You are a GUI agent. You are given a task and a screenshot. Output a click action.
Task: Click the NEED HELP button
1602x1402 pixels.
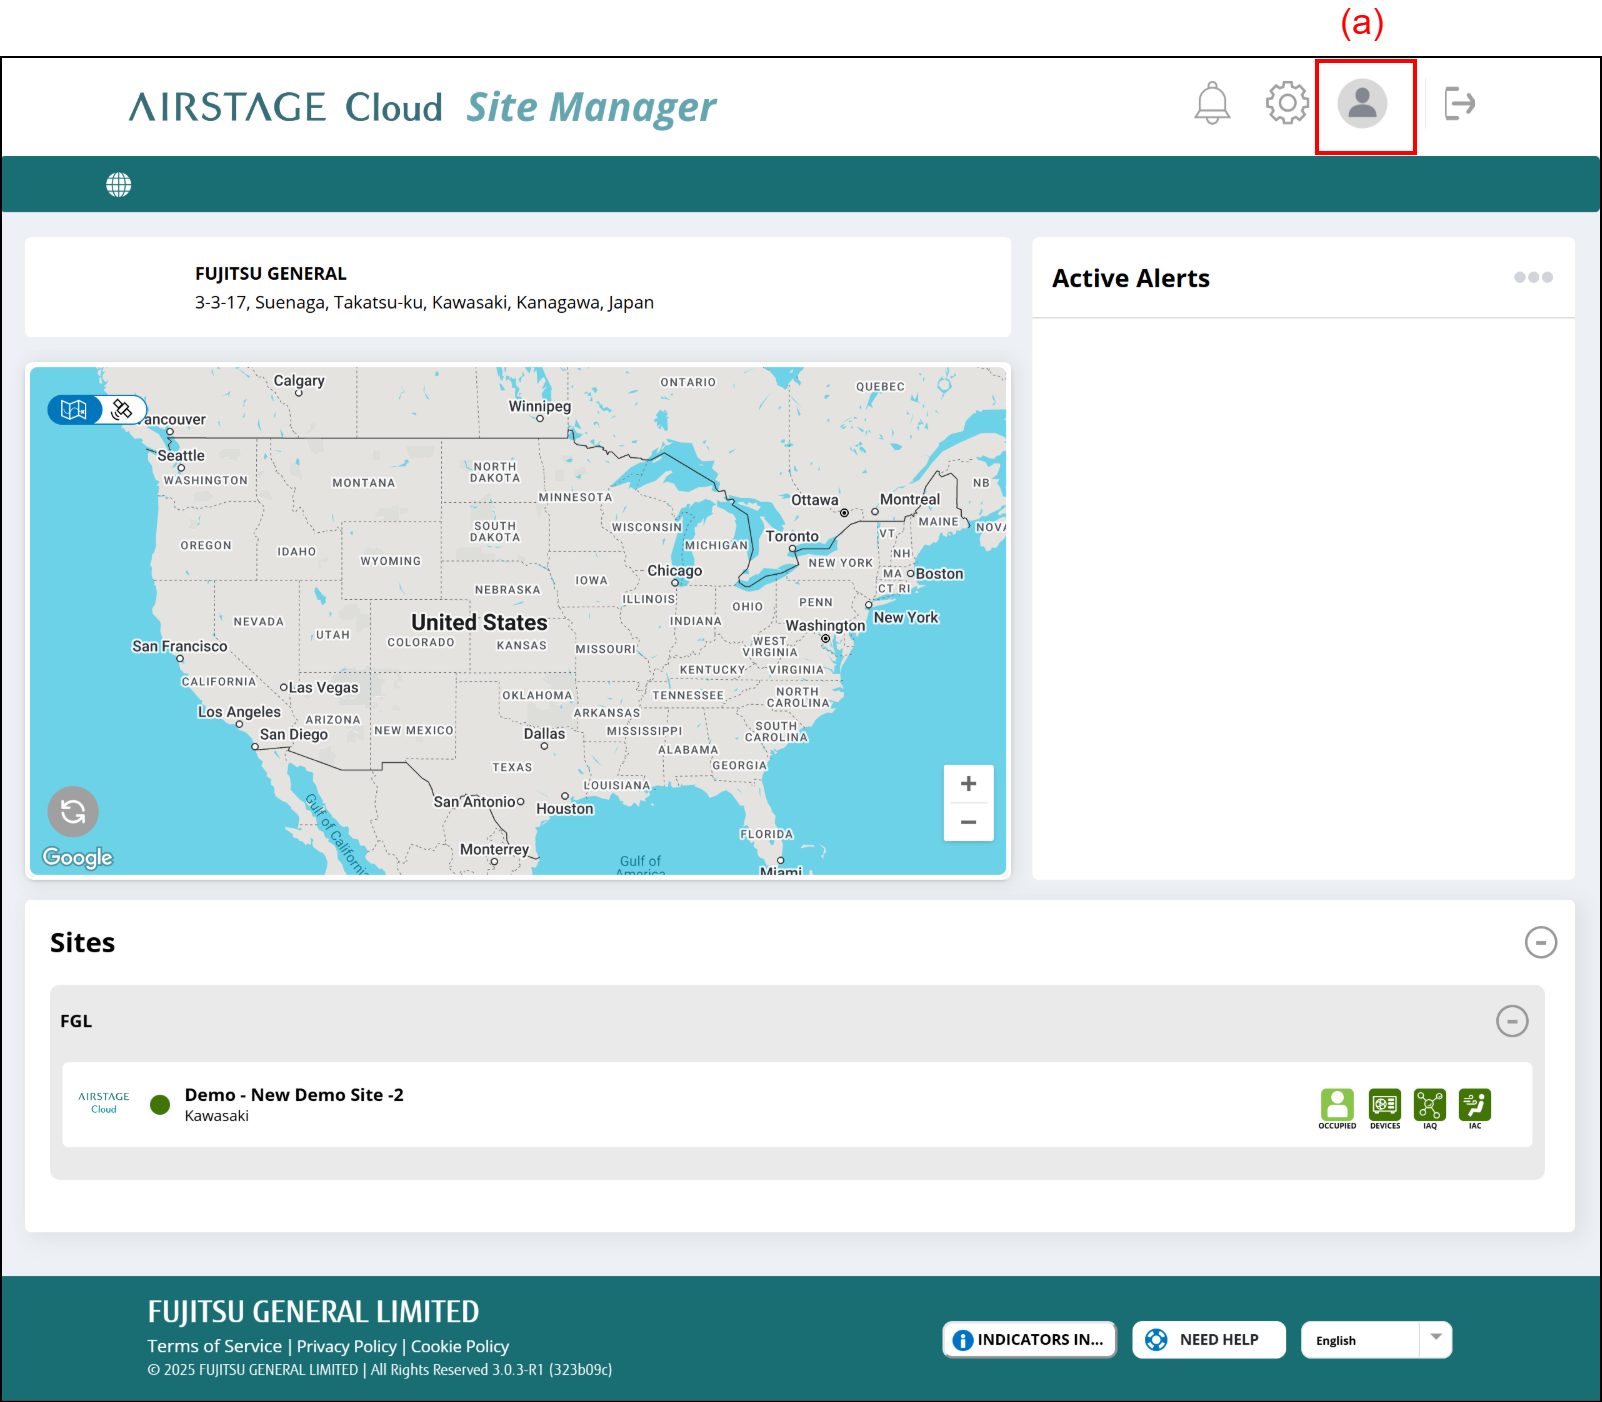tap(1208, 1340)
